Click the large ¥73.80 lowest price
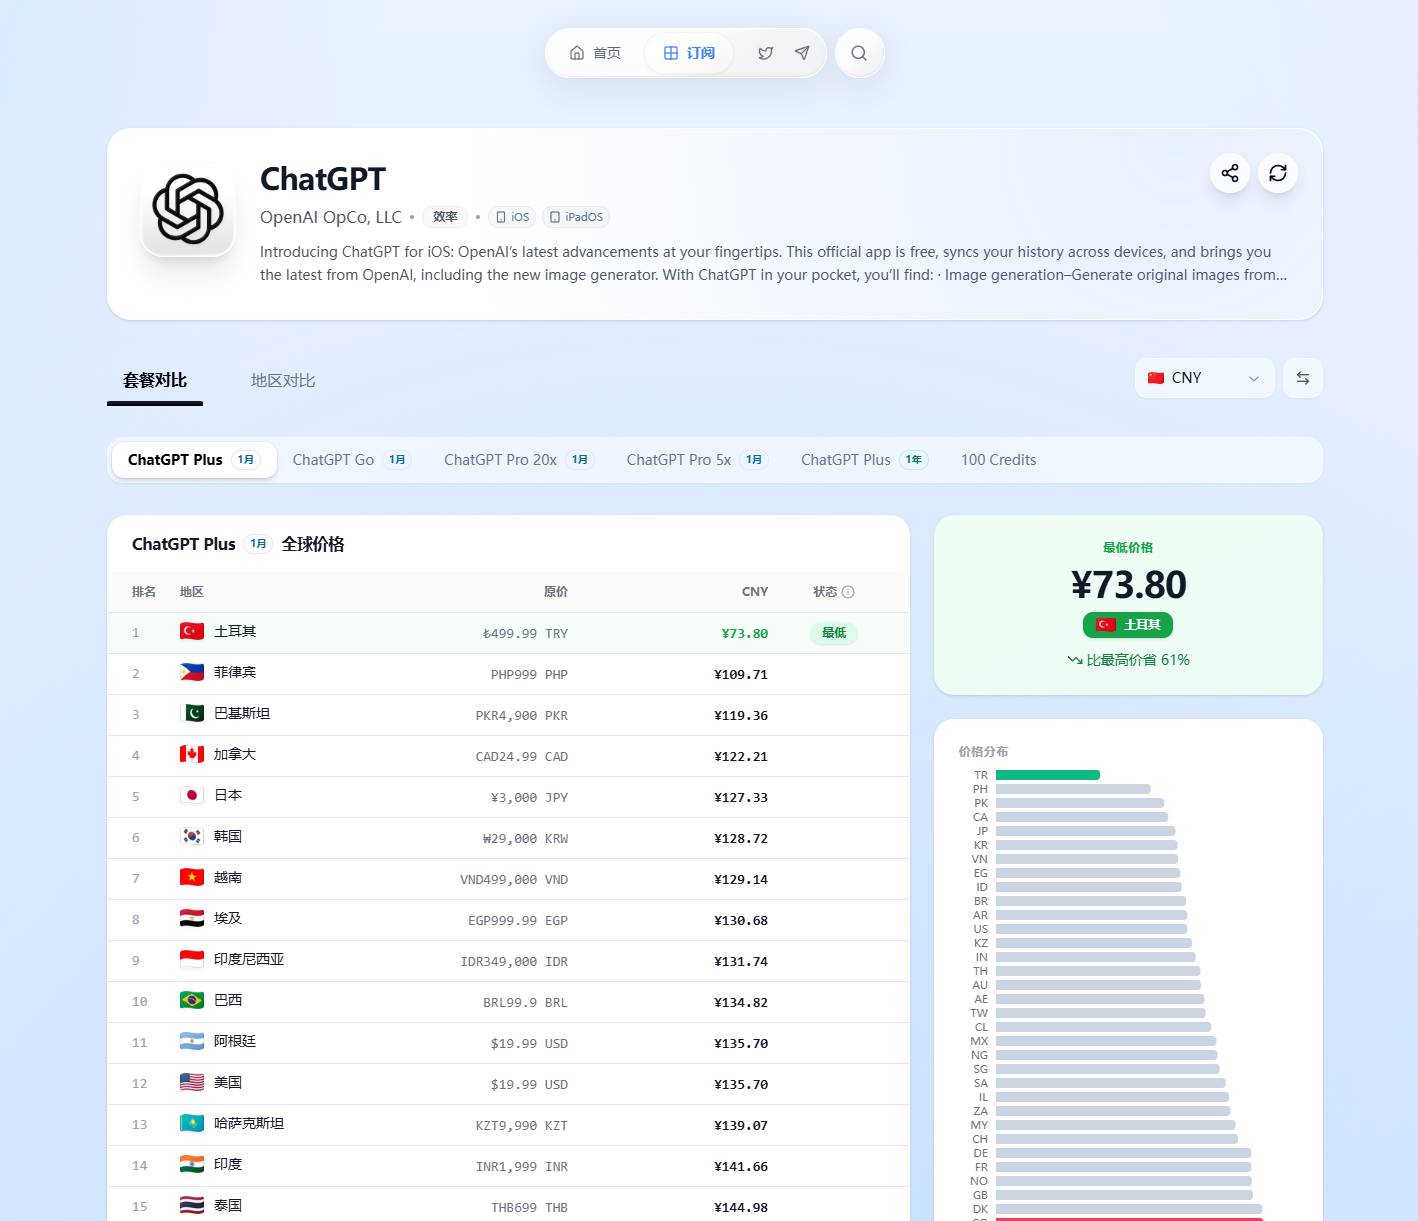The image size is (1418, 1221). [1128, 585]
